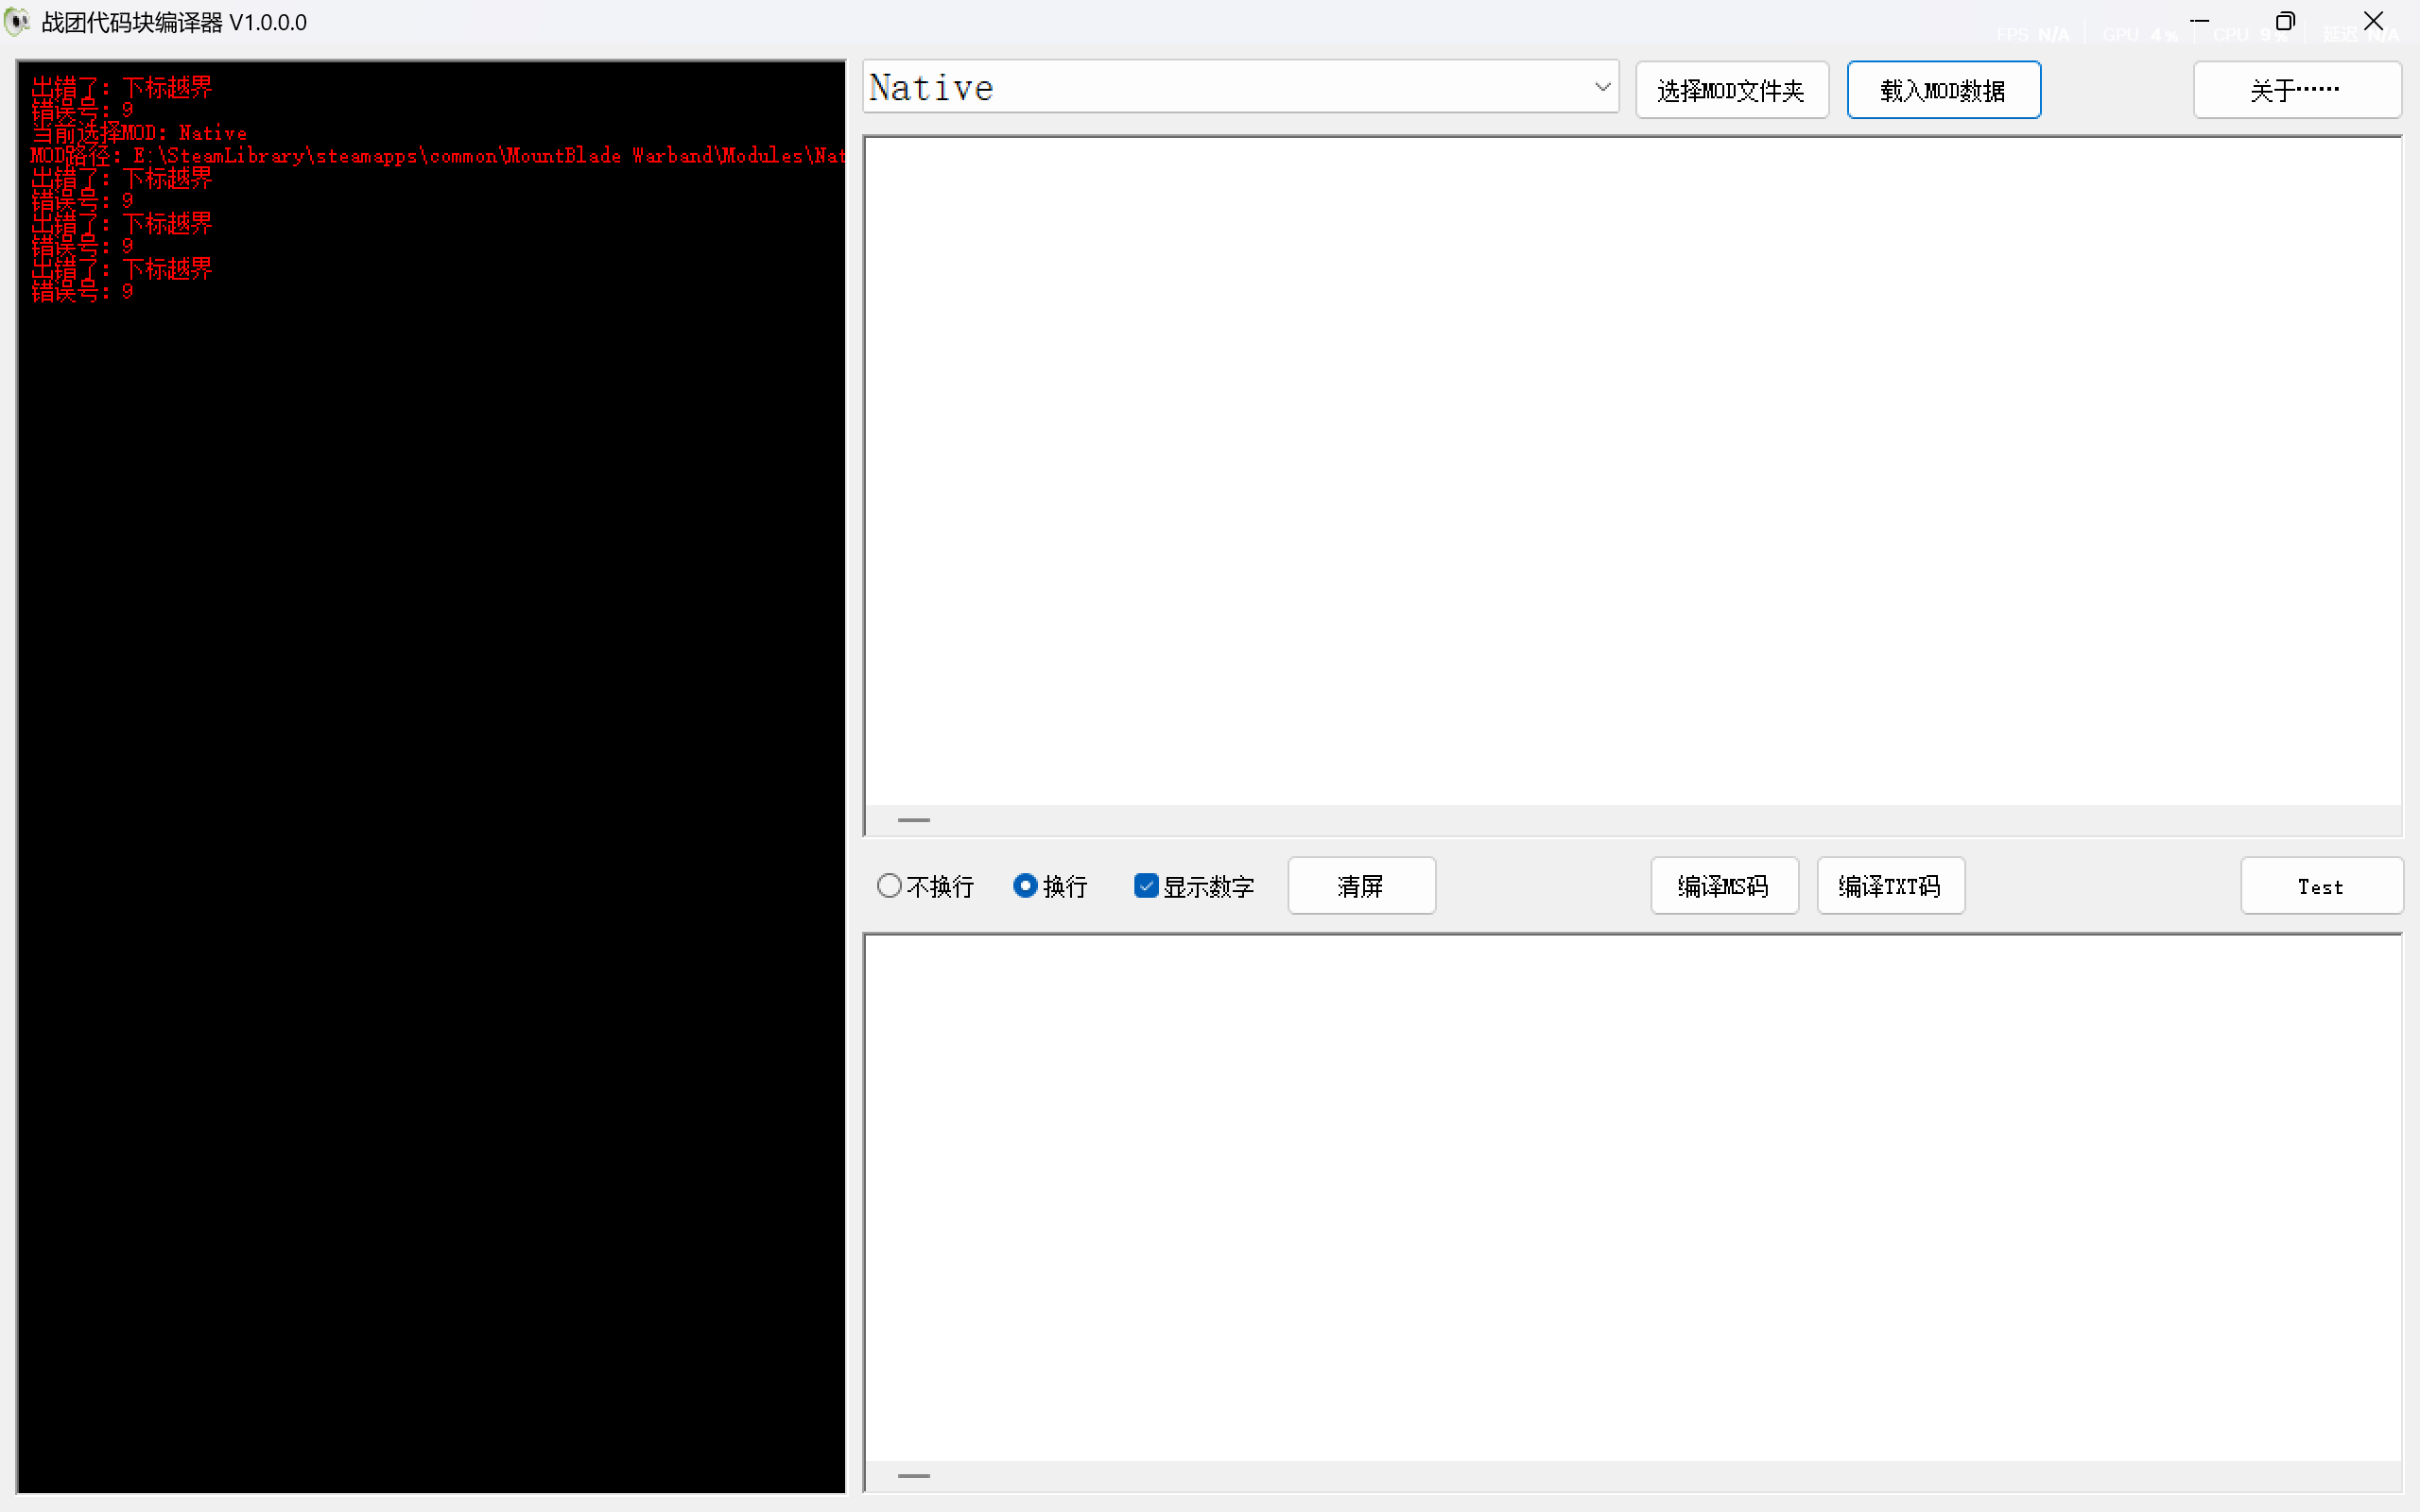
Task: Click the lower output text area
Action: coord(1630,1195)
